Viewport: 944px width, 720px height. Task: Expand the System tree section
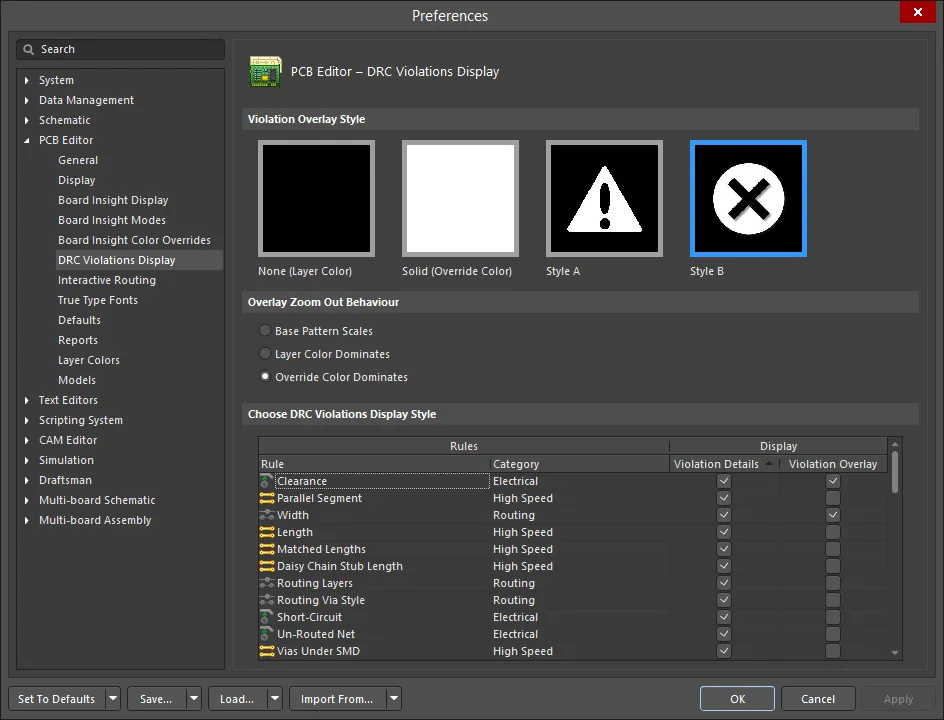(x=24, y=80)
